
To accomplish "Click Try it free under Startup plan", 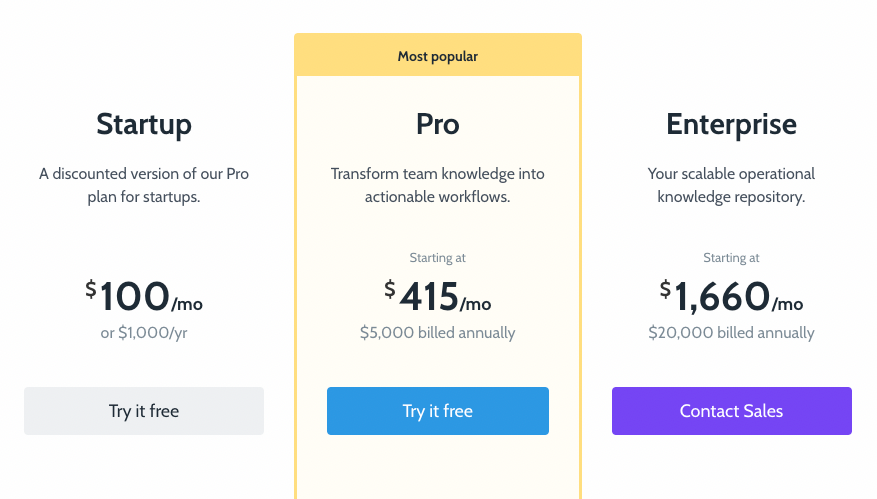I will pyautogui.click(x=144, y=411).
